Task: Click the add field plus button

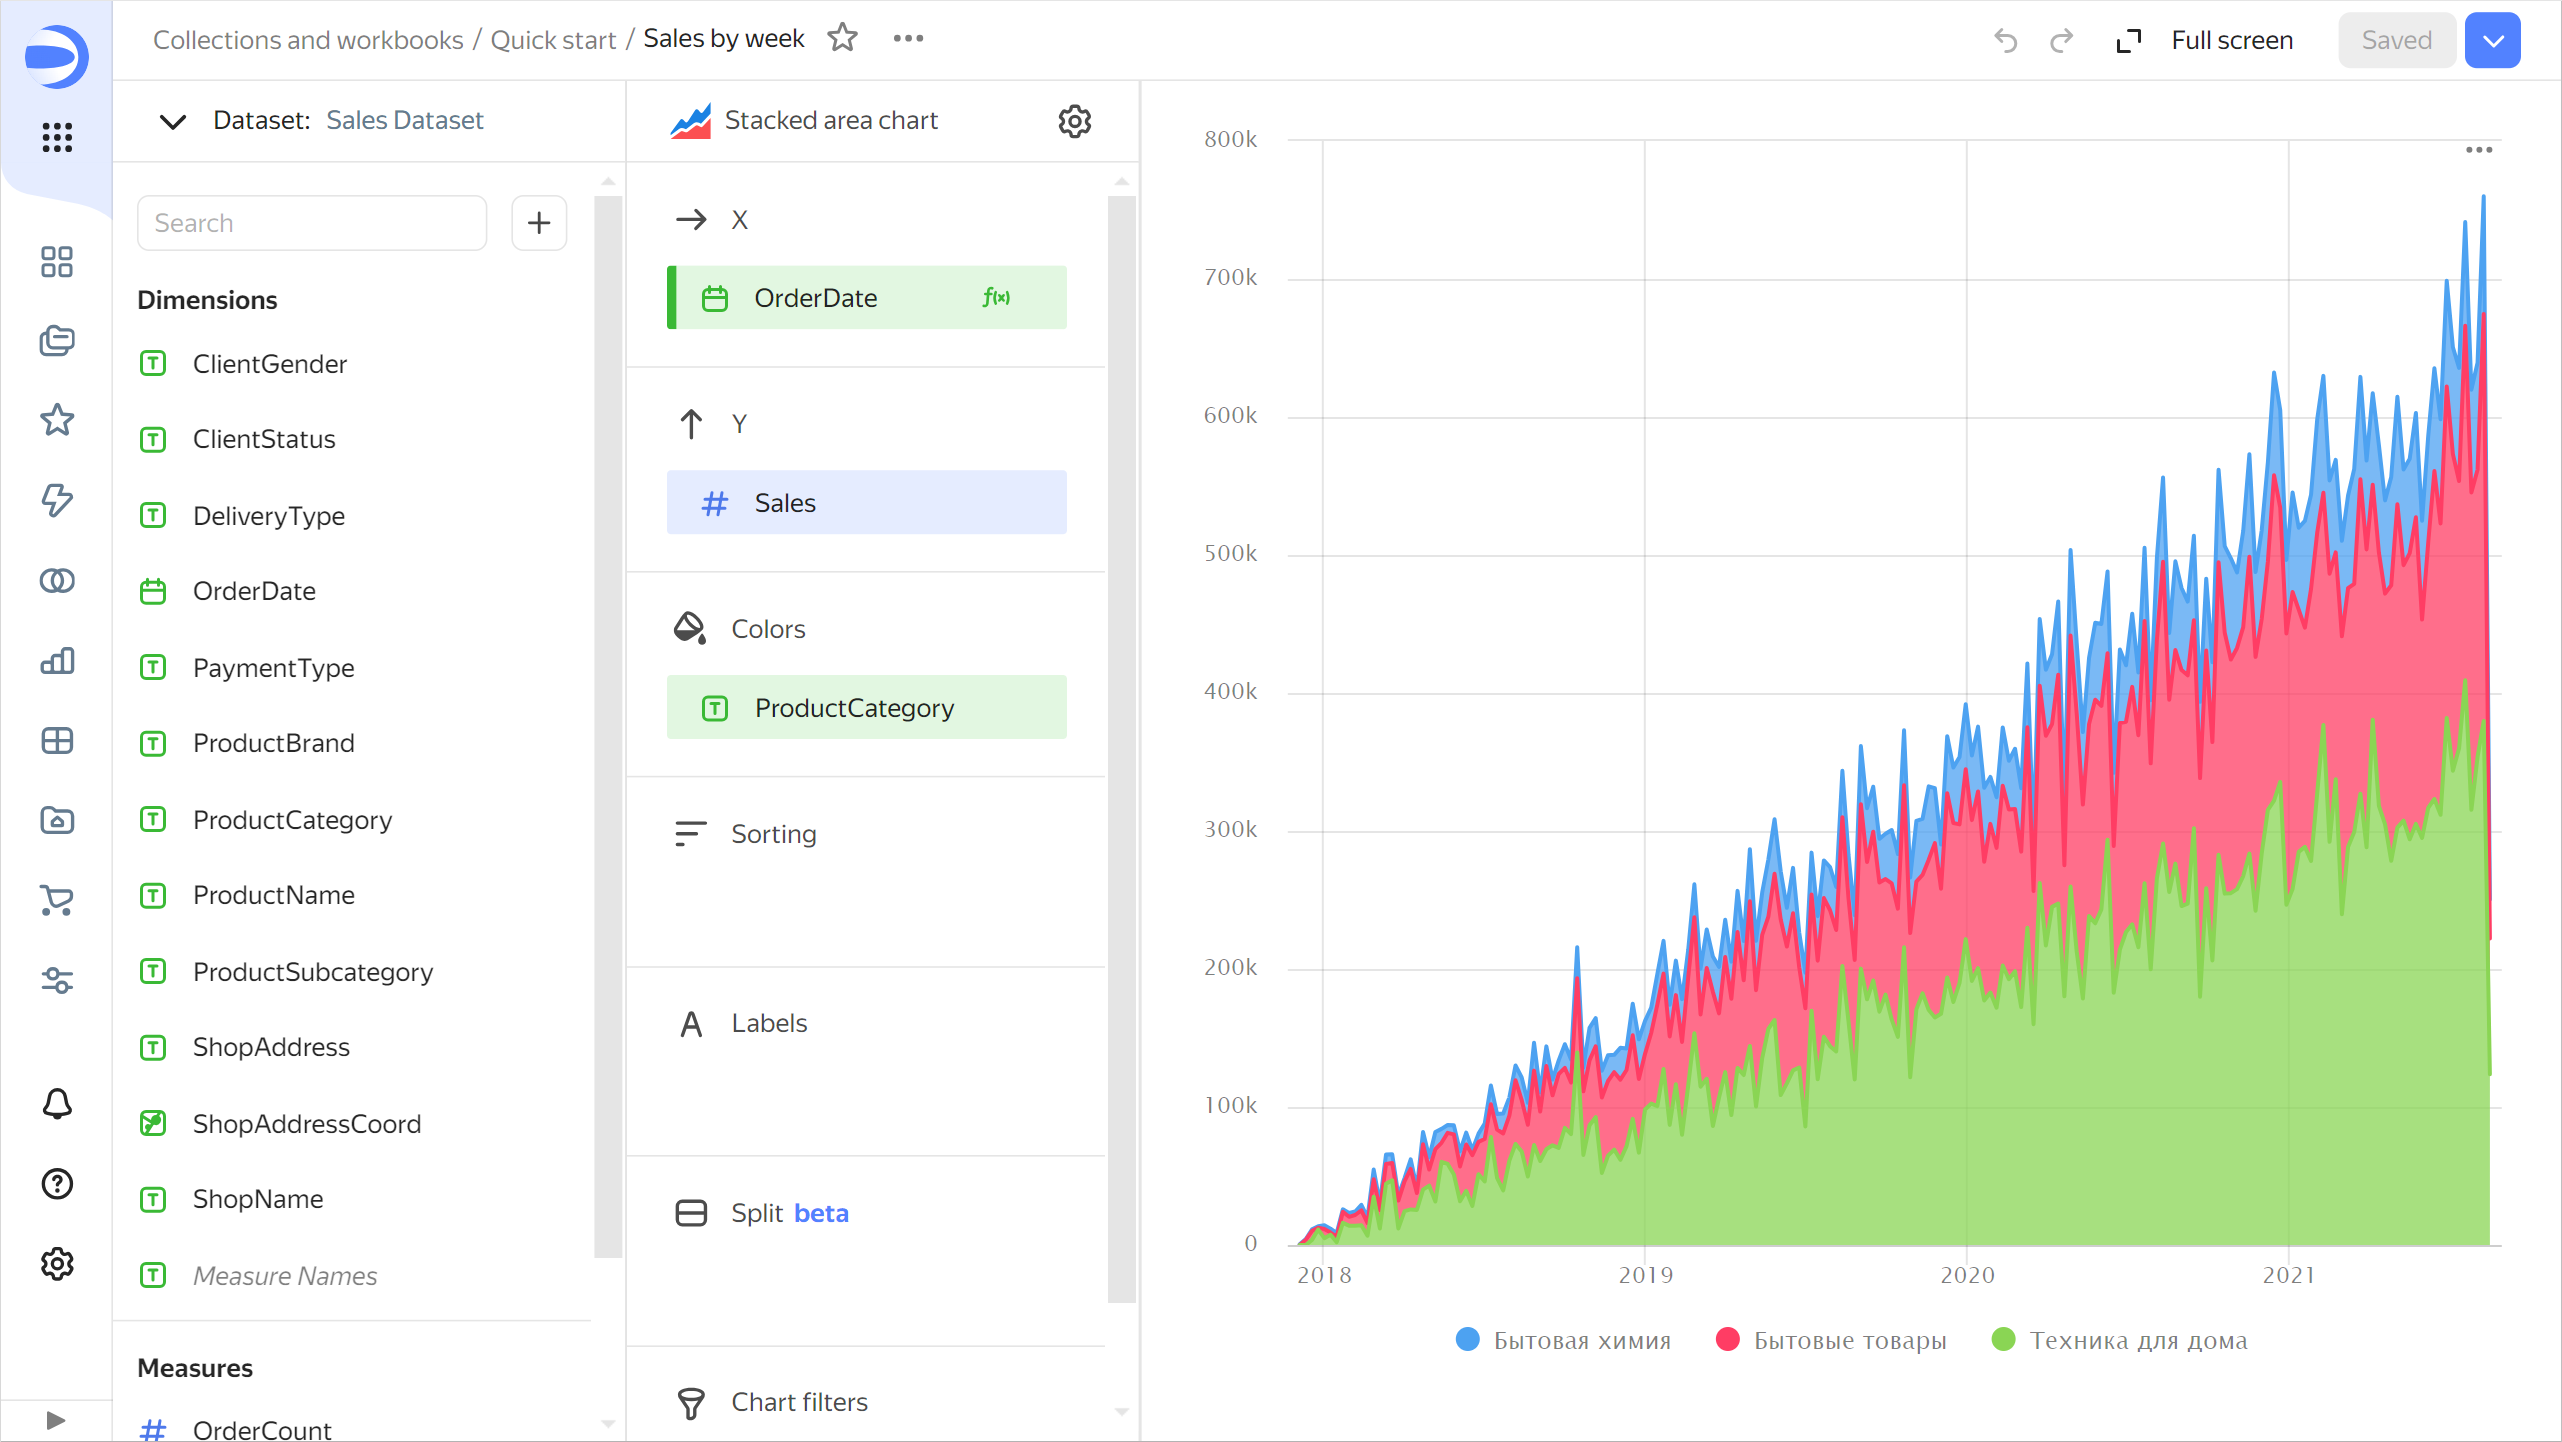Action: click(539, 222)
